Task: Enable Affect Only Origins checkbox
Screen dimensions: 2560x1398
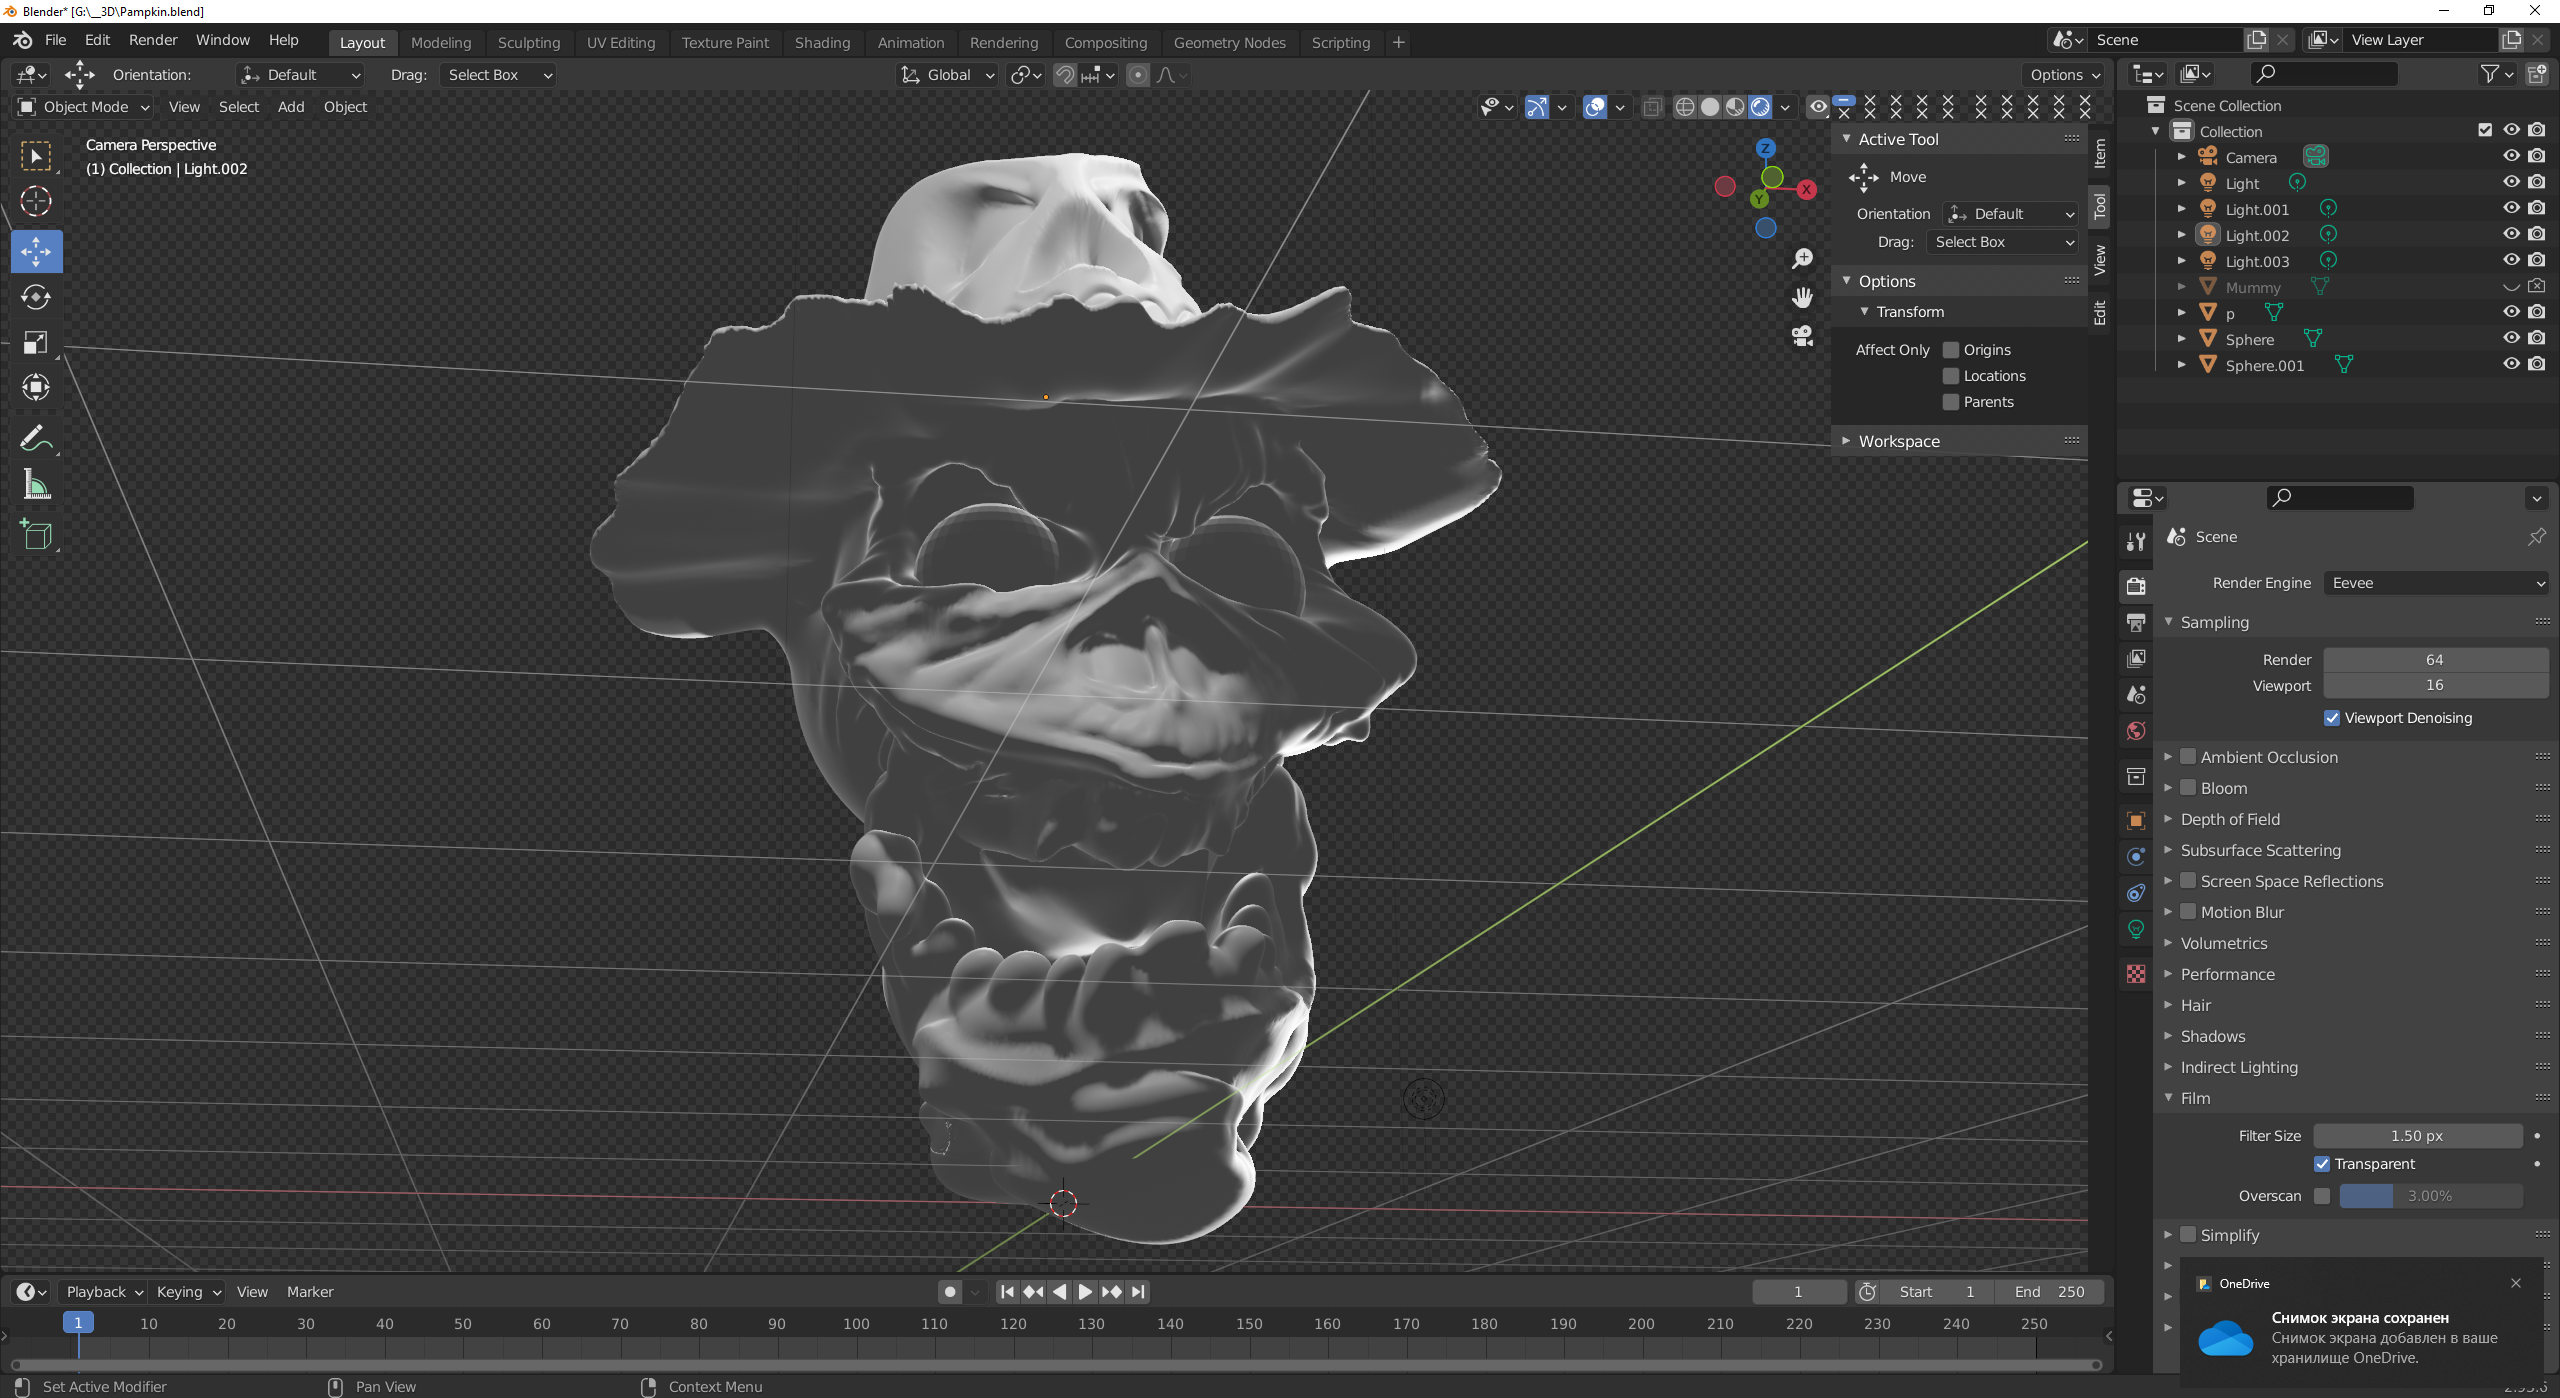Action: [1950, 350]
